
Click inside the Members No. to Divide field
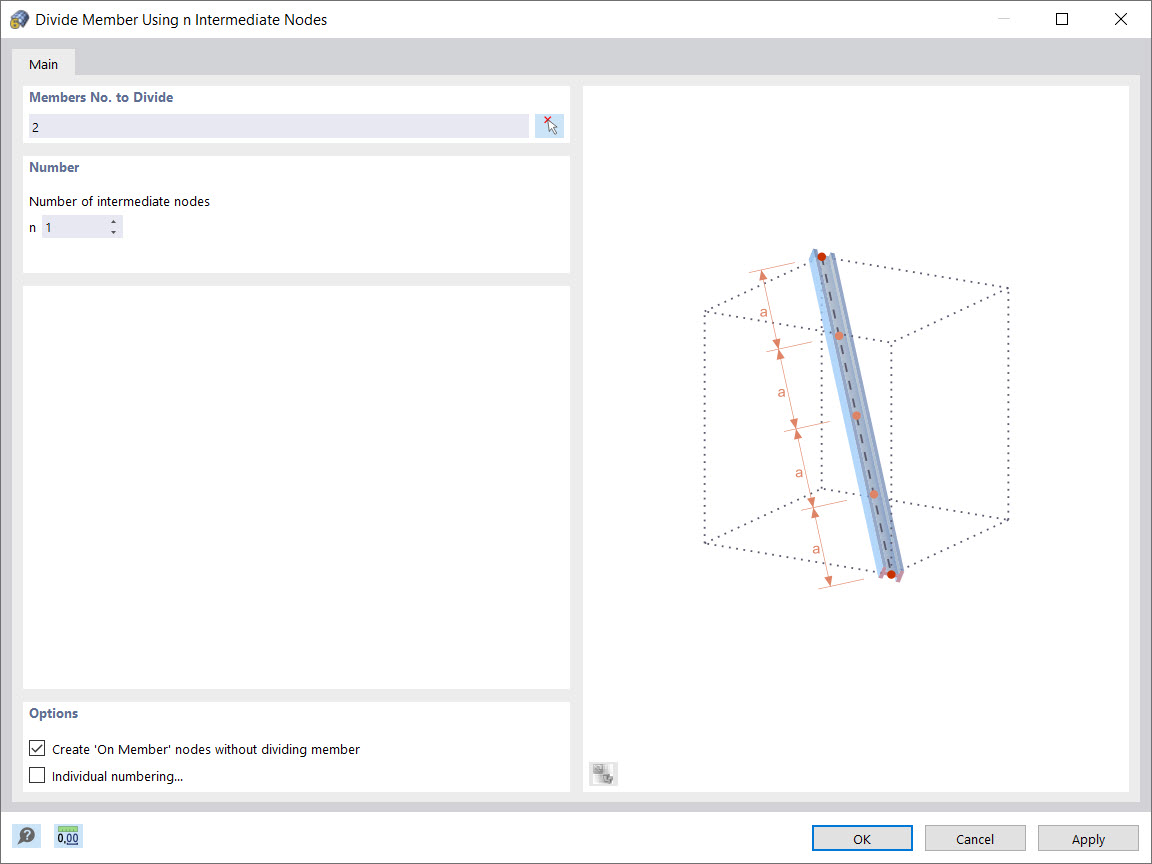[x=278, y=126]
